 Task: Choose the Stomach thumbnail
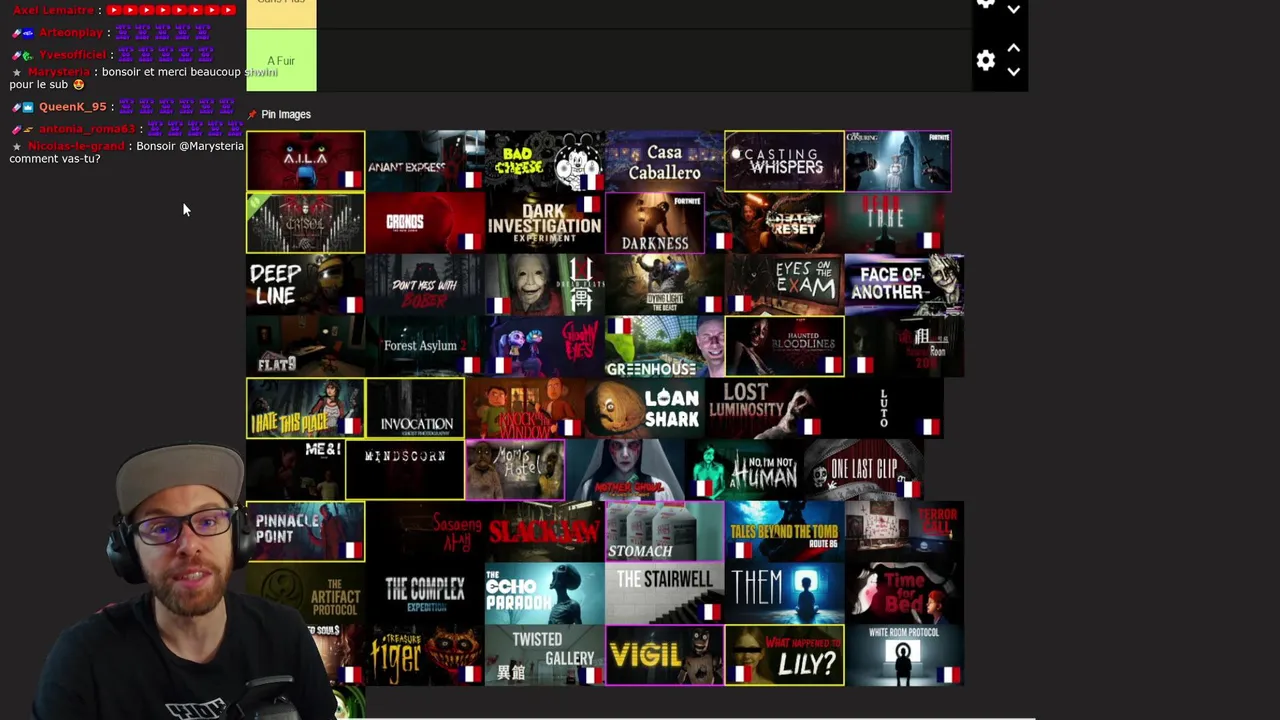tap(665, 532)
